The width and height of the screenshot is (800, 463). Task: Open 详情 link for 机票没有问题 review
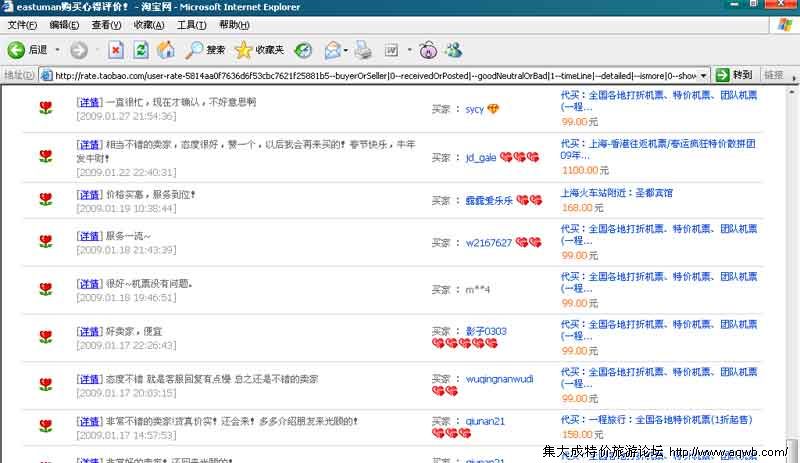[x=89, y=284]
